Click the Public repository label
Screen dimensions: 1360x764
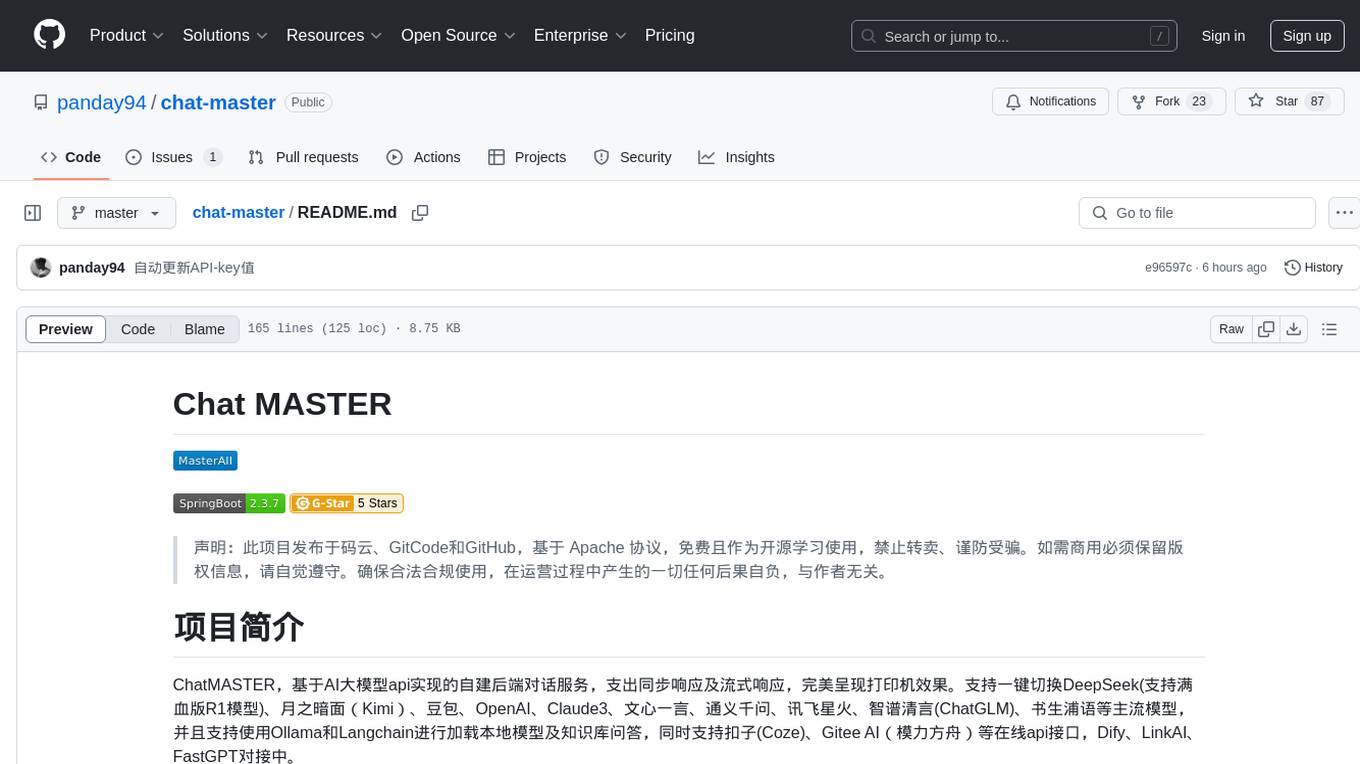coord(308,102)
